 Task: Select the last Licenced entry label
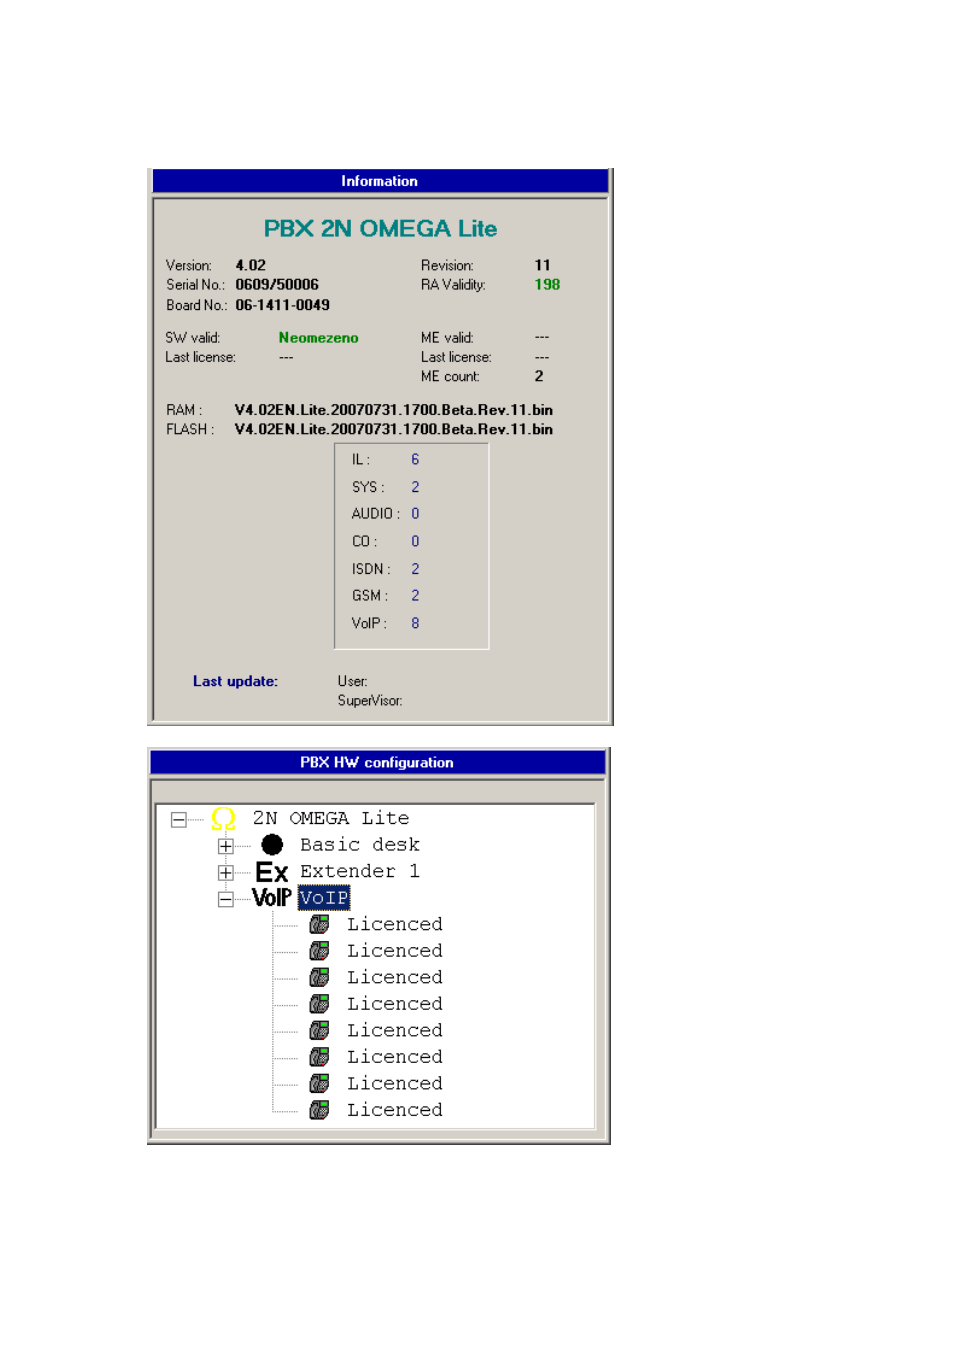395,1110
